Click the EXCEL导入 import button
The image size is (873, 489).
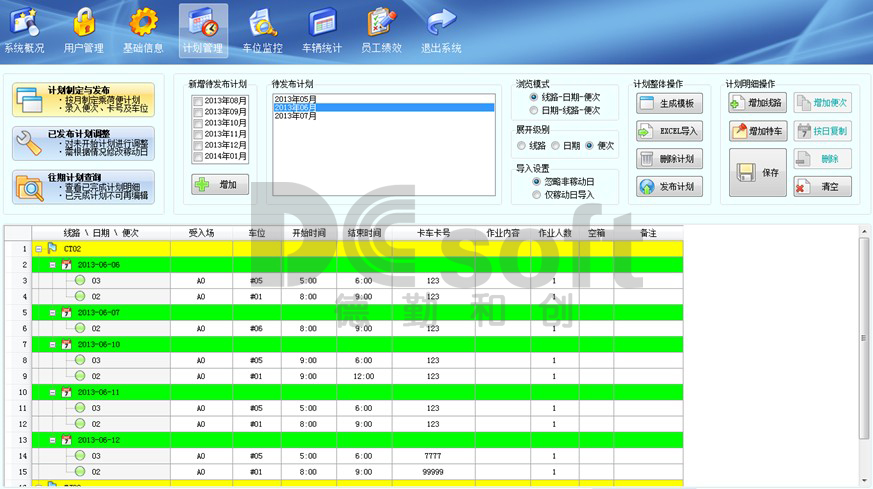[x=669, y=131]
